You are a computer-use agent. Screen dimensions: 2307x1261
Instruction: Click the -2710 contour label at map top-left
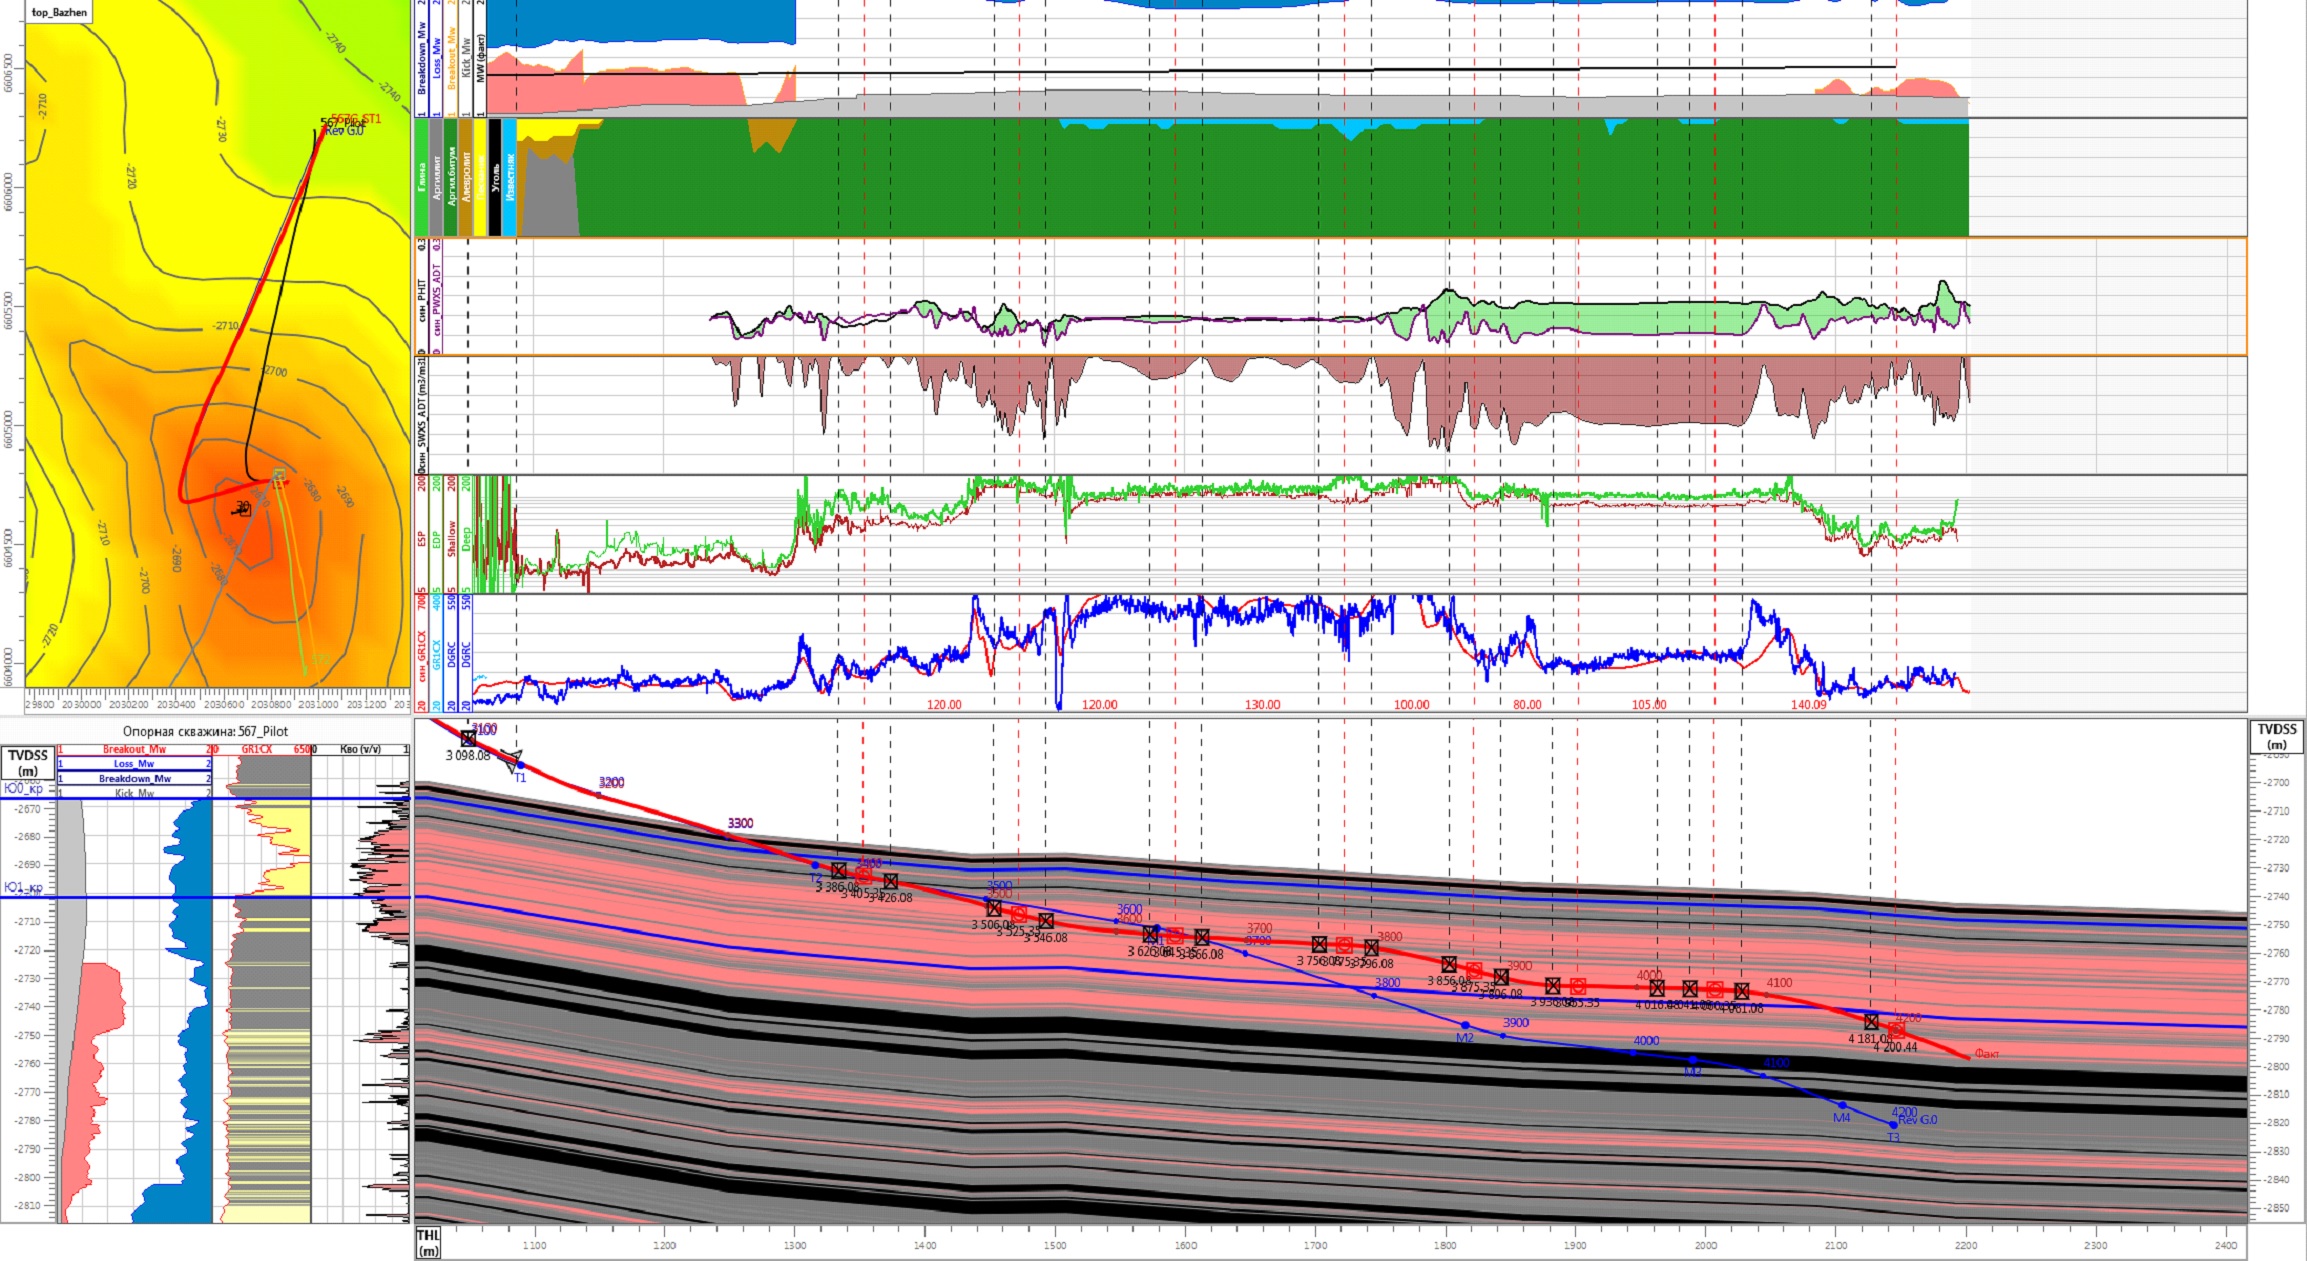coord(42,105)
